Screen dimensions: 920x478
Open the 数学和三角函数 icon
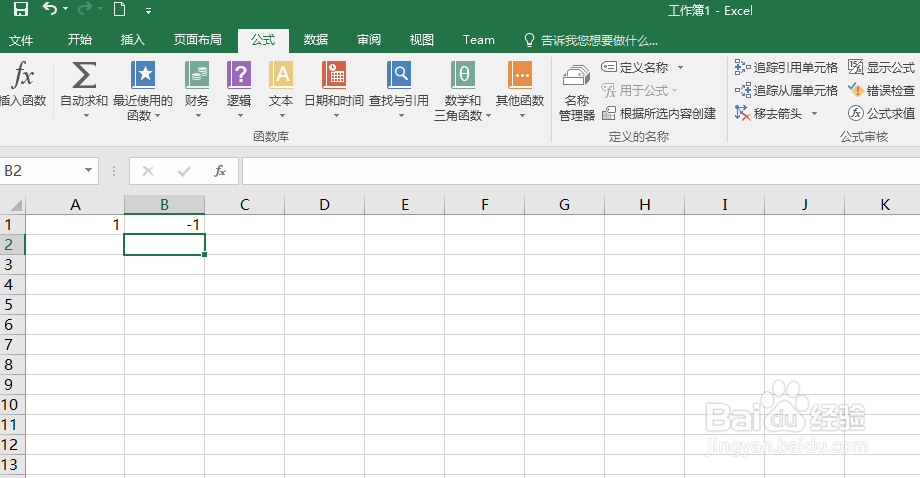click(x=463, y=75)
